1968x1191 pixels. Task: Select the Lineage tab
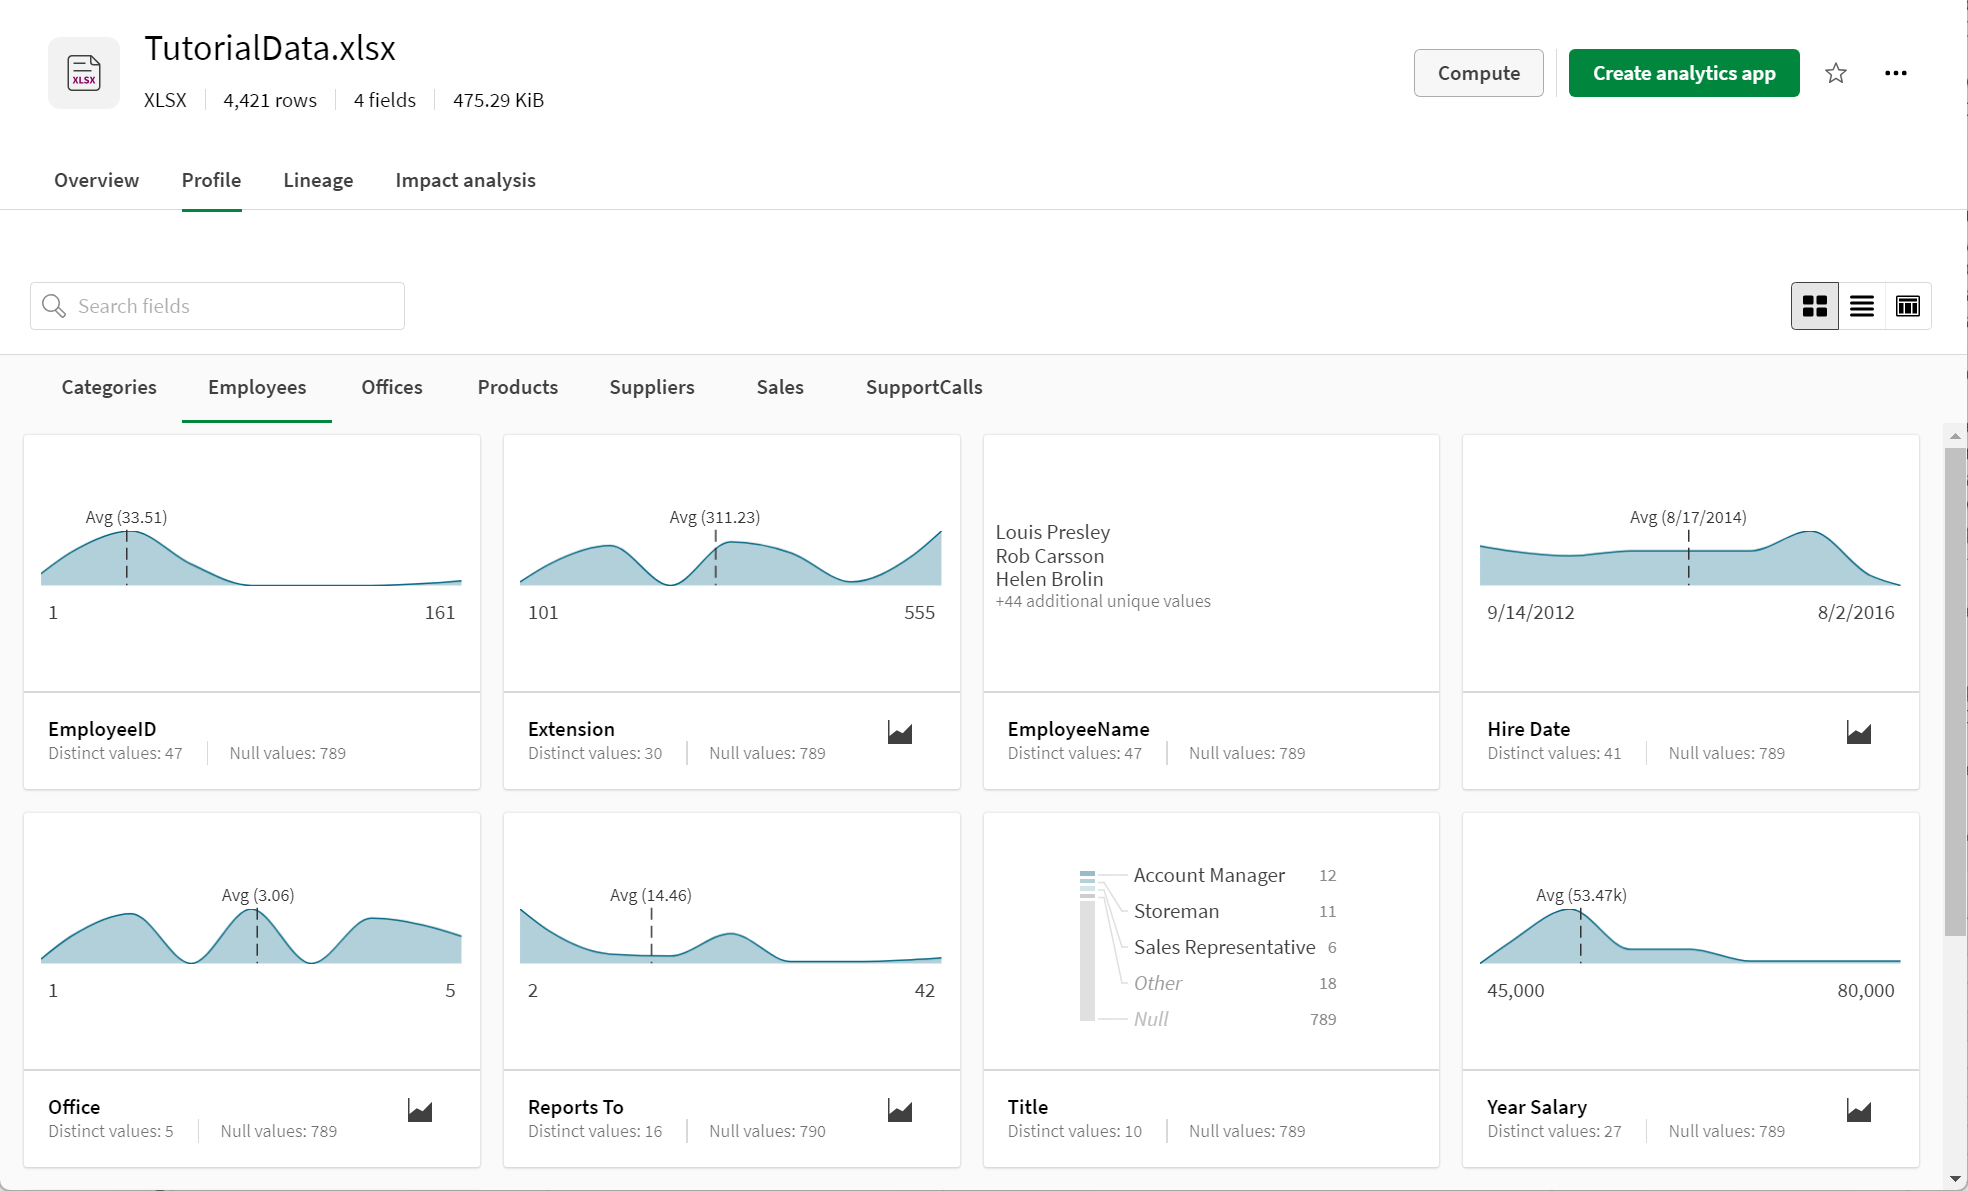coord(318,180)
